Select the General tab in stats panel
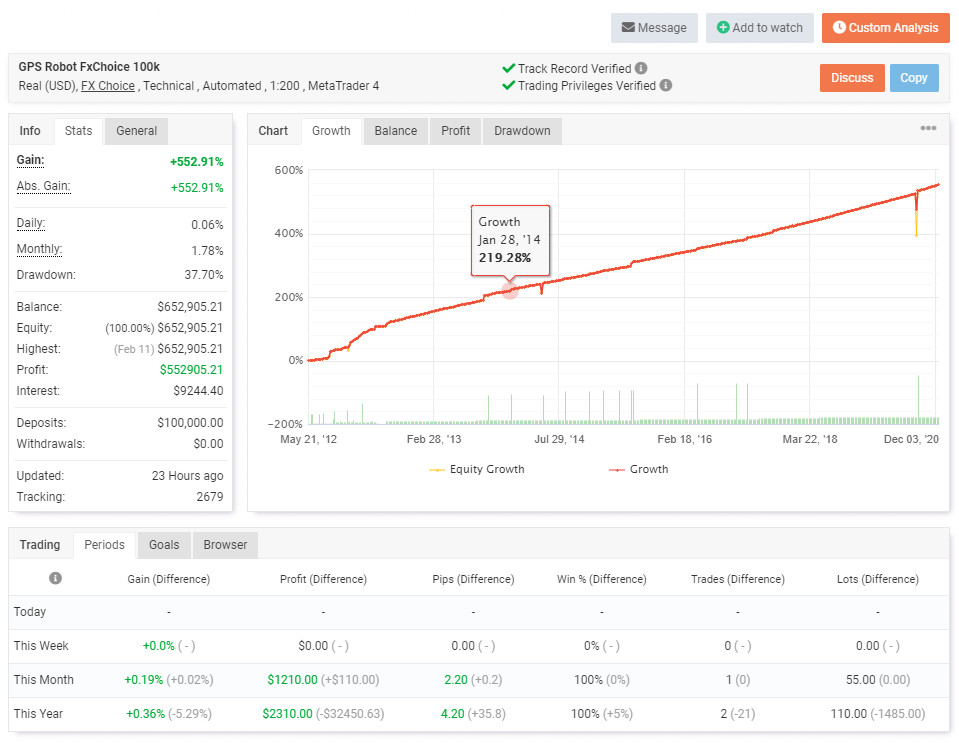Screen dimensions: 959x743 [x=136, y=131]
